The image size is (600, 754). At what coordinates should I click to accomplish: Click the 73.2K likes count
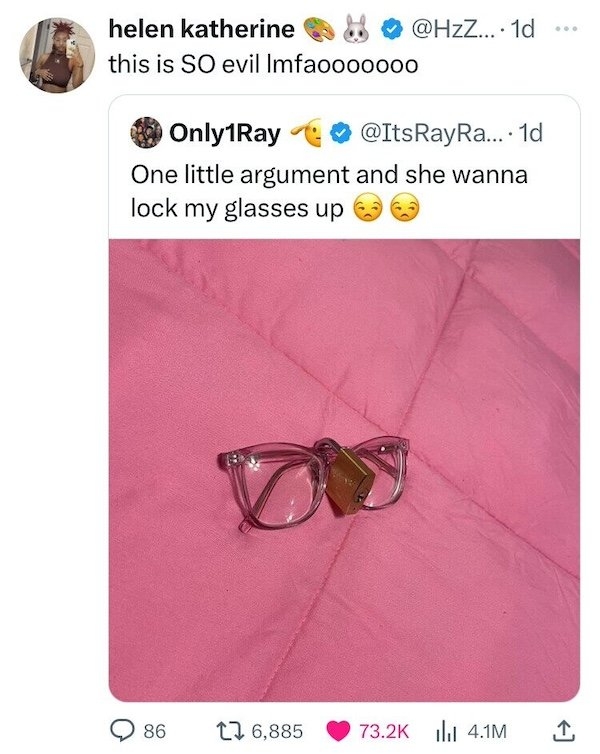pos(384,731)
